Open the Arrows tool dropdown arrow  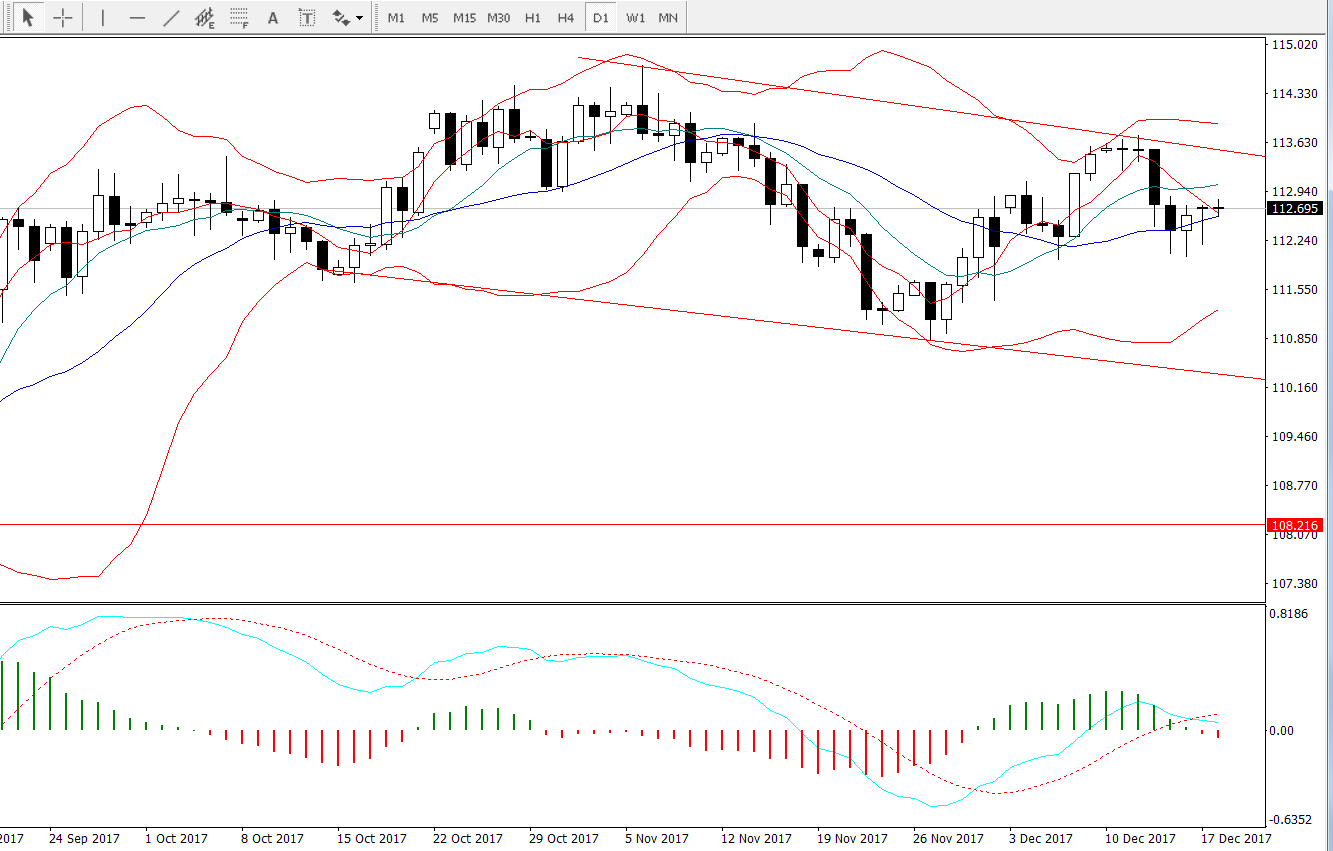click(360, 18)
